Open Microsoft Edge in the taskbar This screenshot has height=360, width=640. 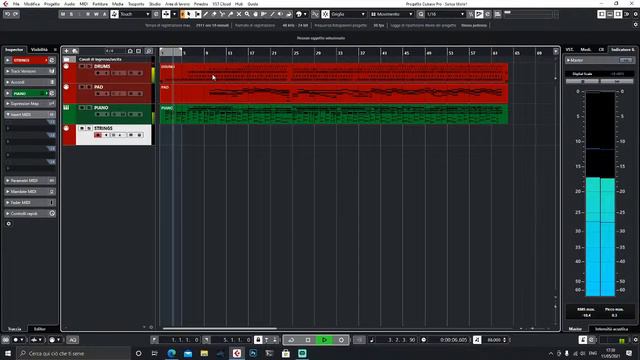coord(171,353)
